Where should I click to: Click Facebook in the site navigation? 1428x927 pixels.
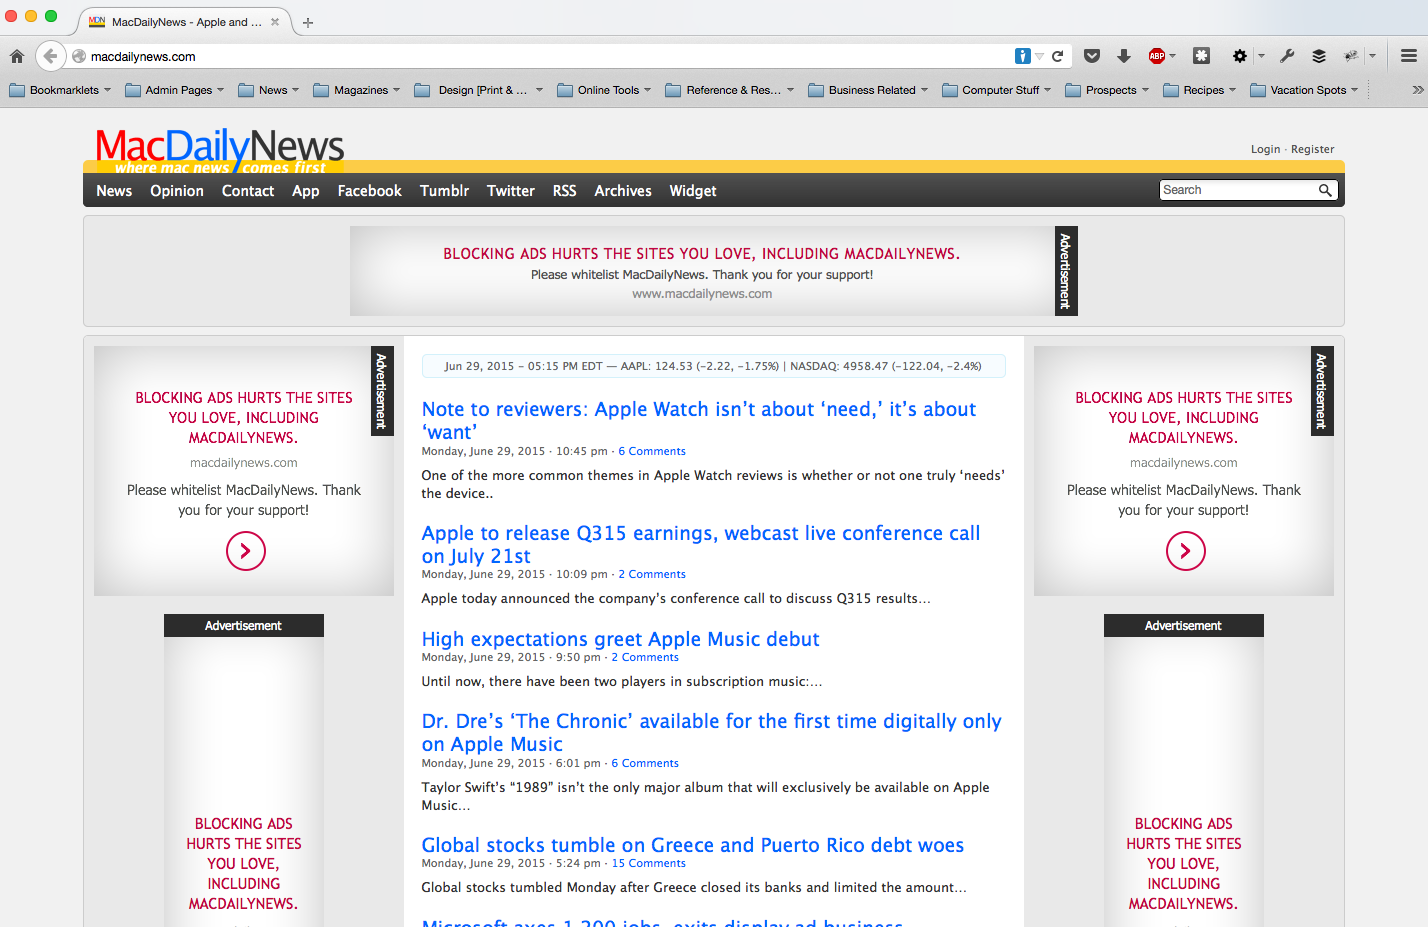pos(369,191)
